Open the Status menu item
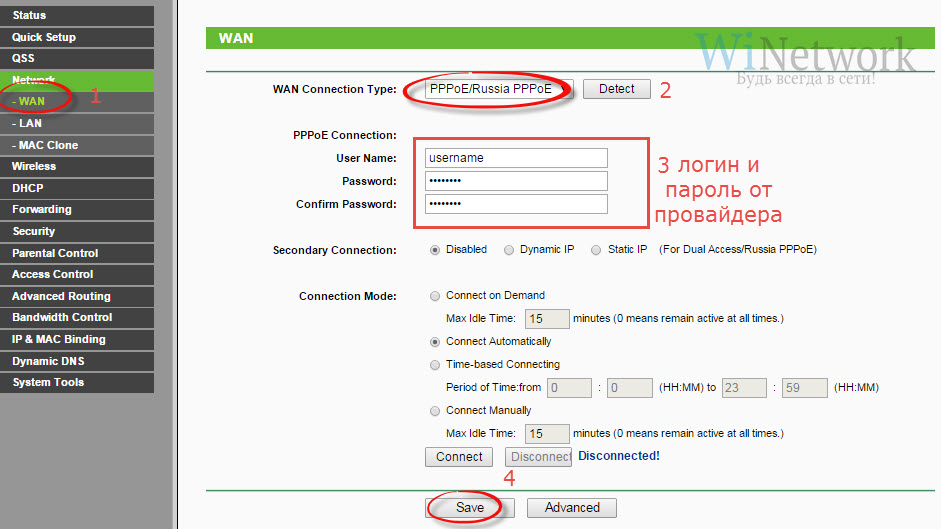The image size is (941, 529). coord(77,16)
